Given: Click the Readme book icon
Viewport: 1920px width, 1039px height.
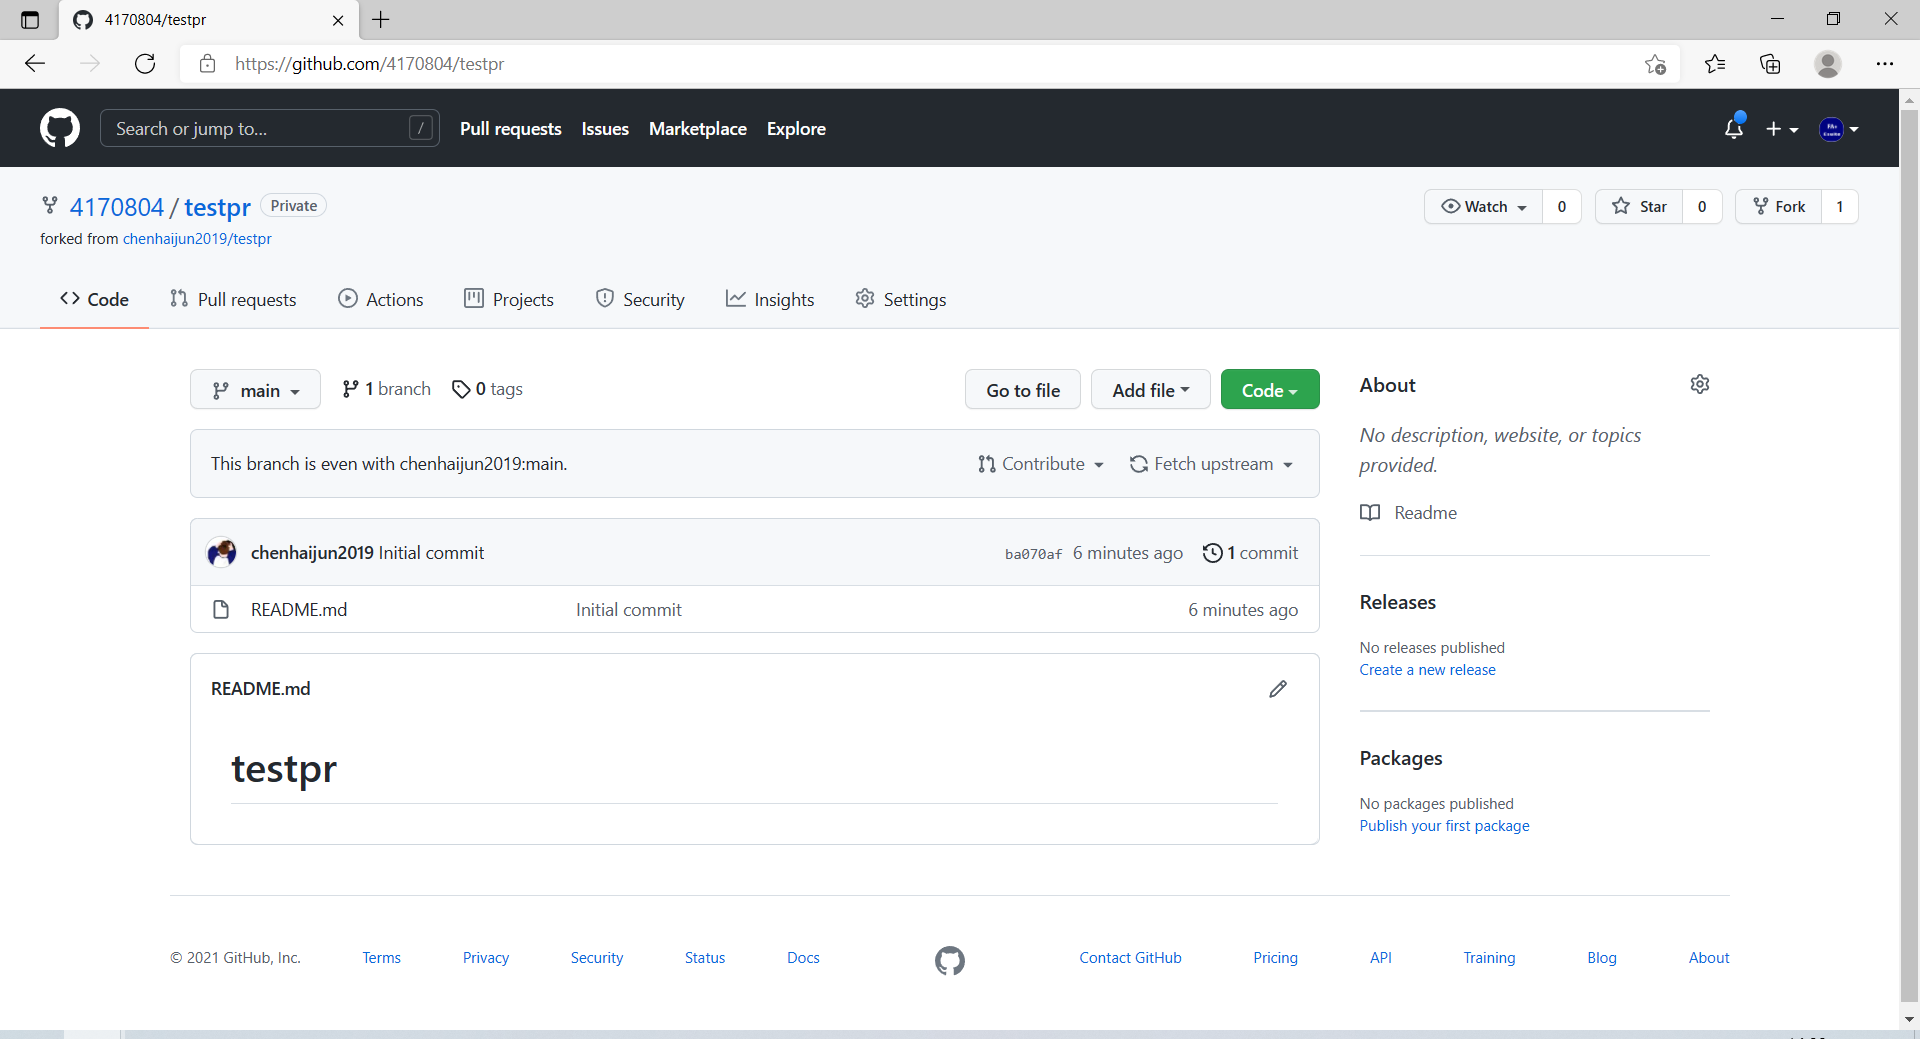Looking at the screenshot, I should click(x=1370, y=513).
